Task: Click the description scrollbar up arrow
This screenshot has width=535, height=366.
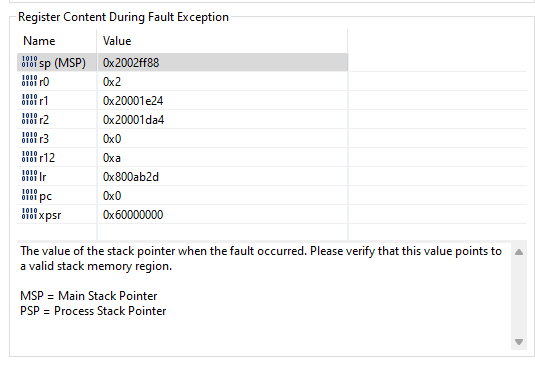Action: tap(519, 252)
